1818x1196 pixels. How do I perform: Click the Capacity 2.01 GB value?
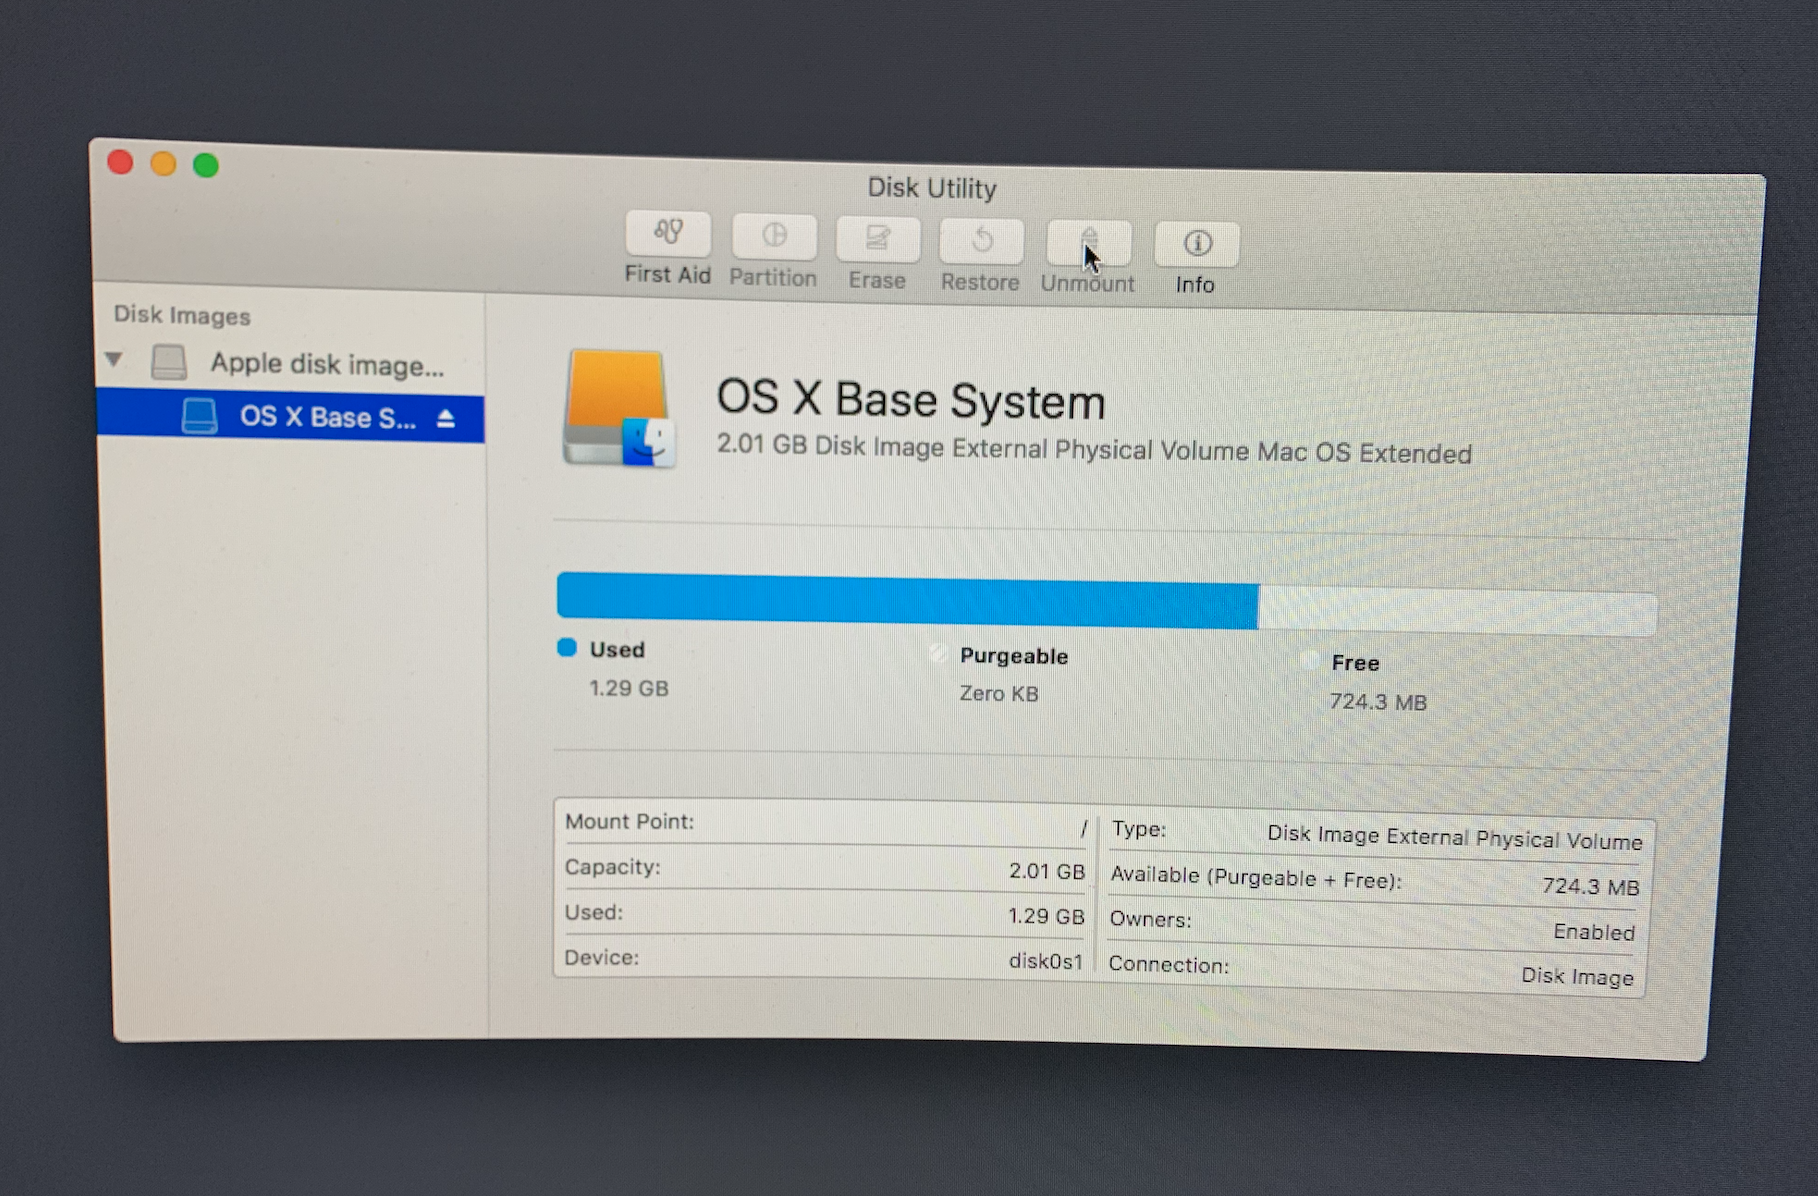1046,871
